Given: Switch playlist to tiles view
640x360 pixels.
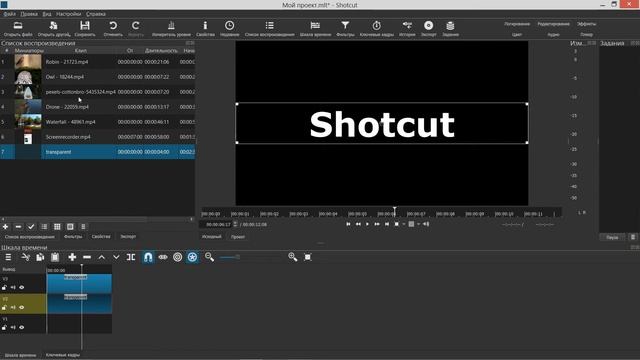Looking at the screenshot, I should (57, 227).
